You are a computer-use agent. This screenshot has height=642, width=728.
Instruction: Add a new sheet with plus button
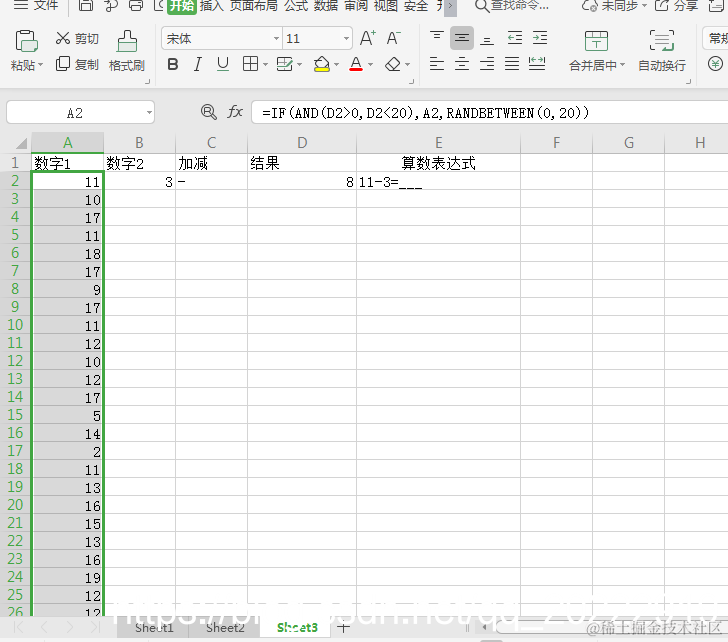point(343,628)
